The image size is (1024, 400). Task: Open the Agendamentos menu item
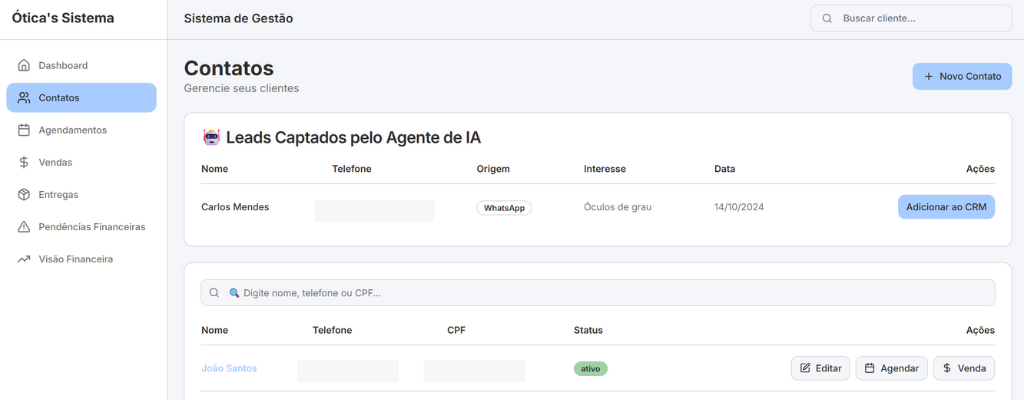[72, 130]
